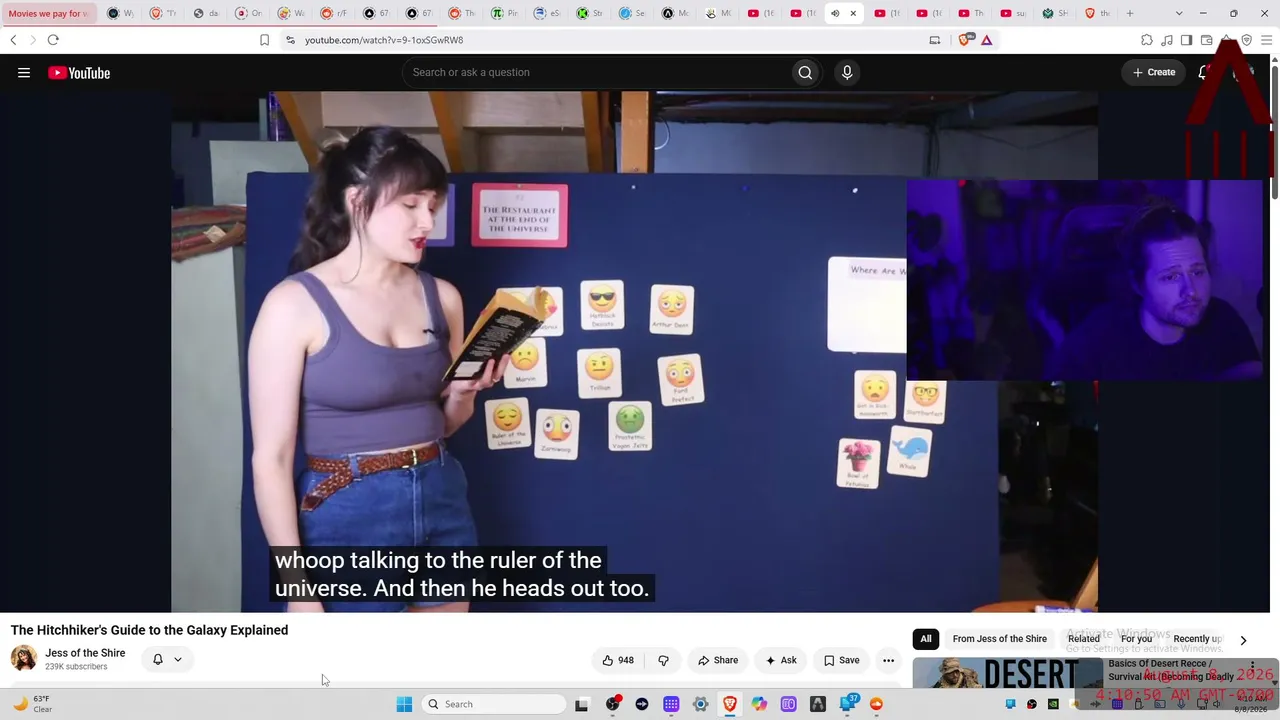Image resolution: width=1280 pixels, height=720 pixels.
Task: Open Jess of the Shire channel avatar
Action: 24,658
